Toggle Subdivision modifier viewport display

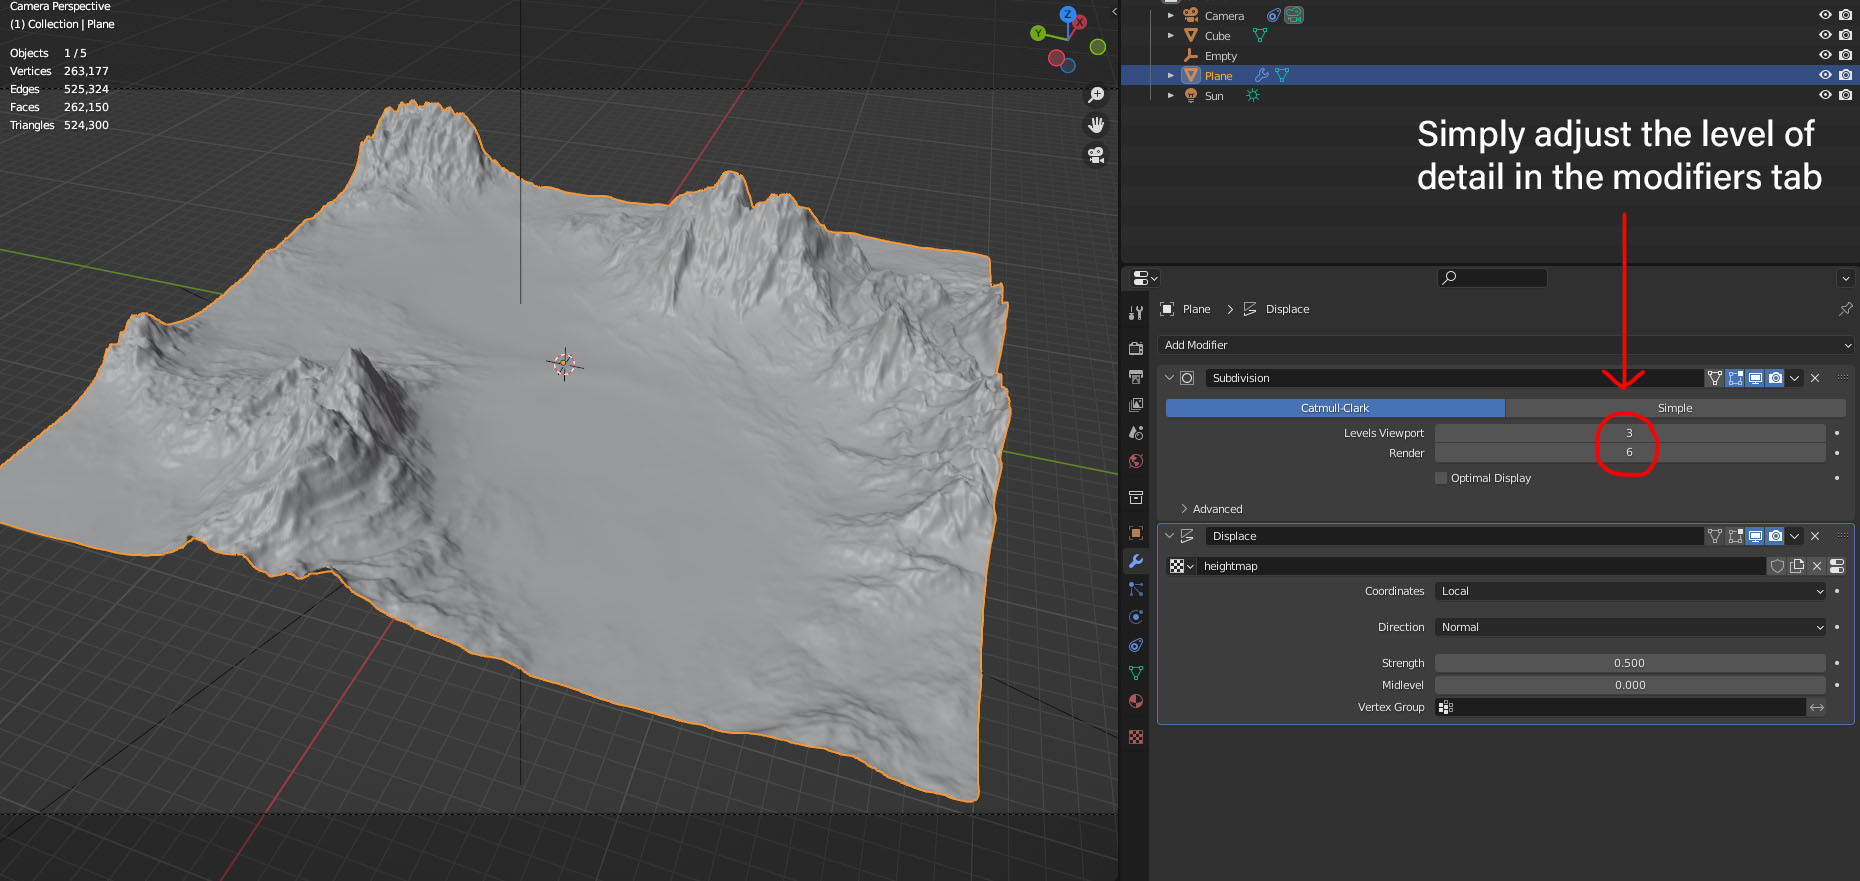coord(1755,378)
